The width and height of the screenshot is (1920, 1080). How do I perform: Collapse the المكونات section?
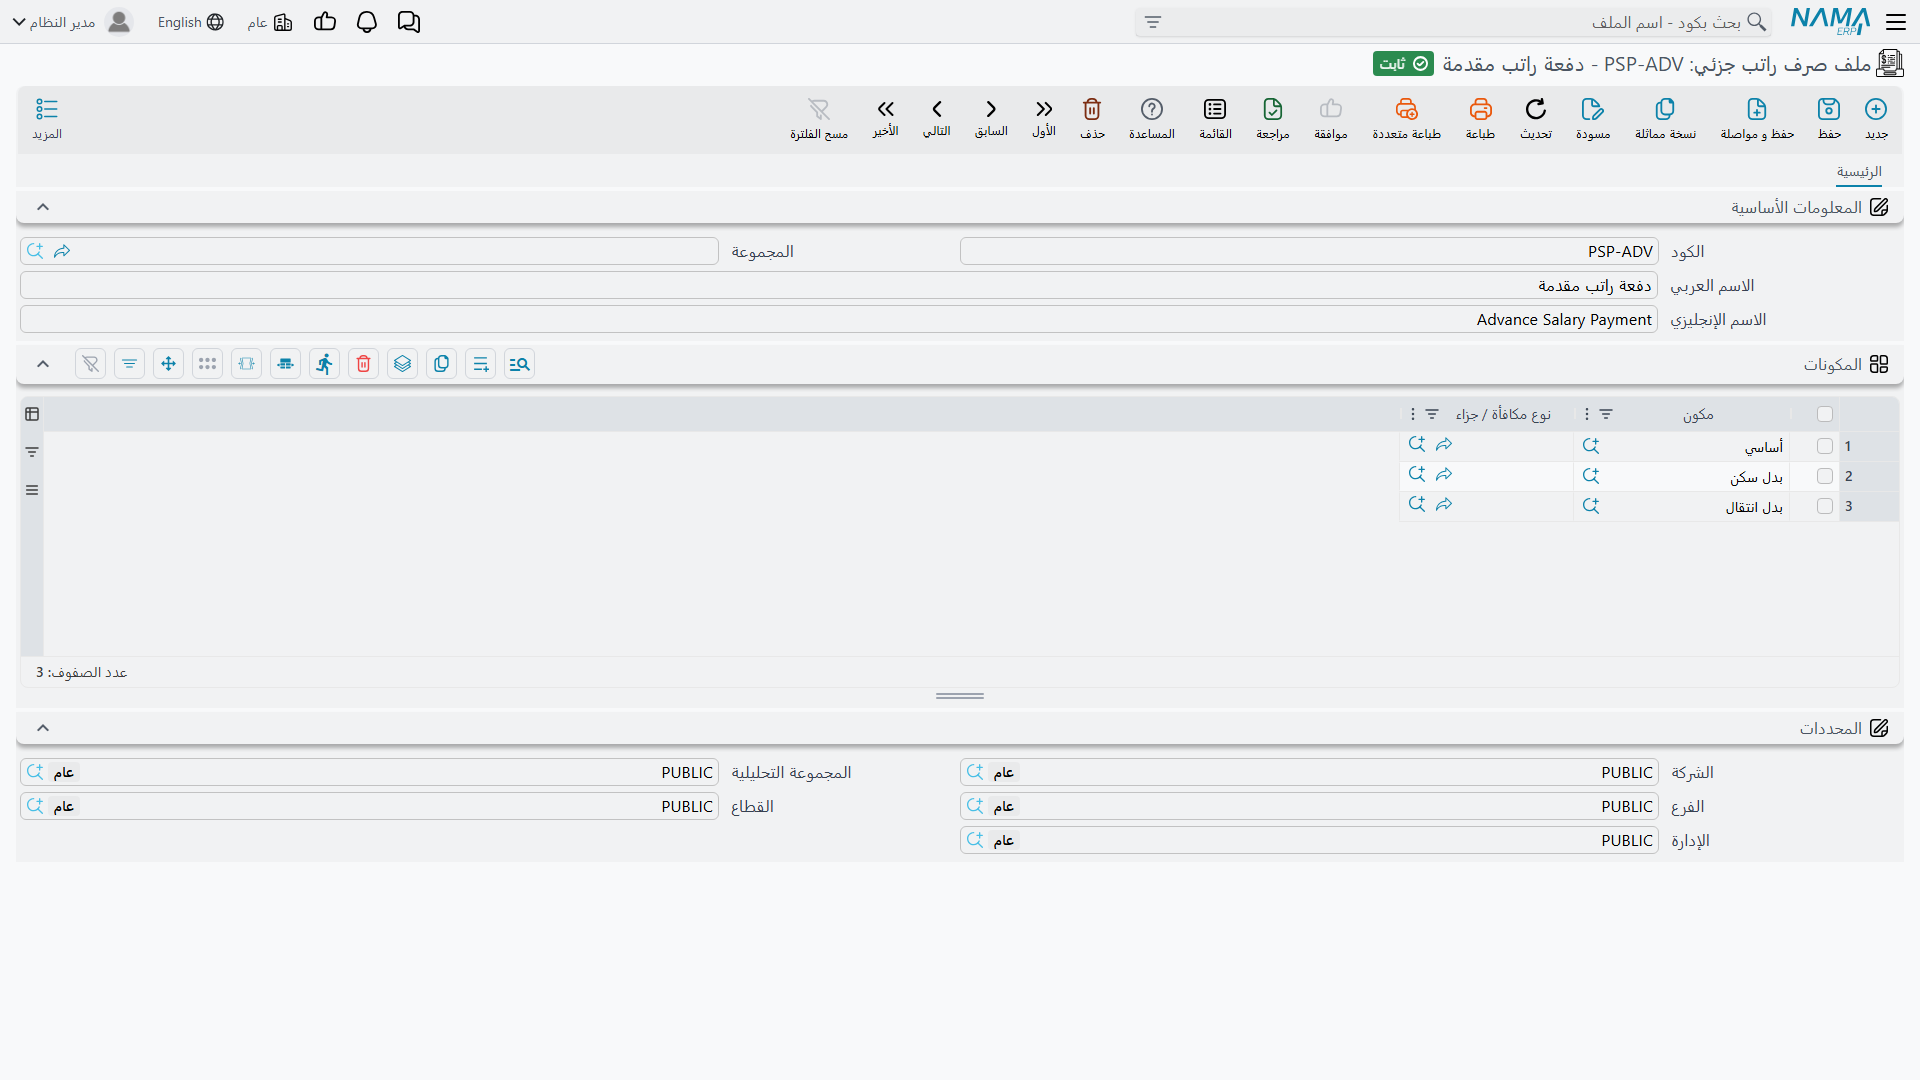pos(43,364)
